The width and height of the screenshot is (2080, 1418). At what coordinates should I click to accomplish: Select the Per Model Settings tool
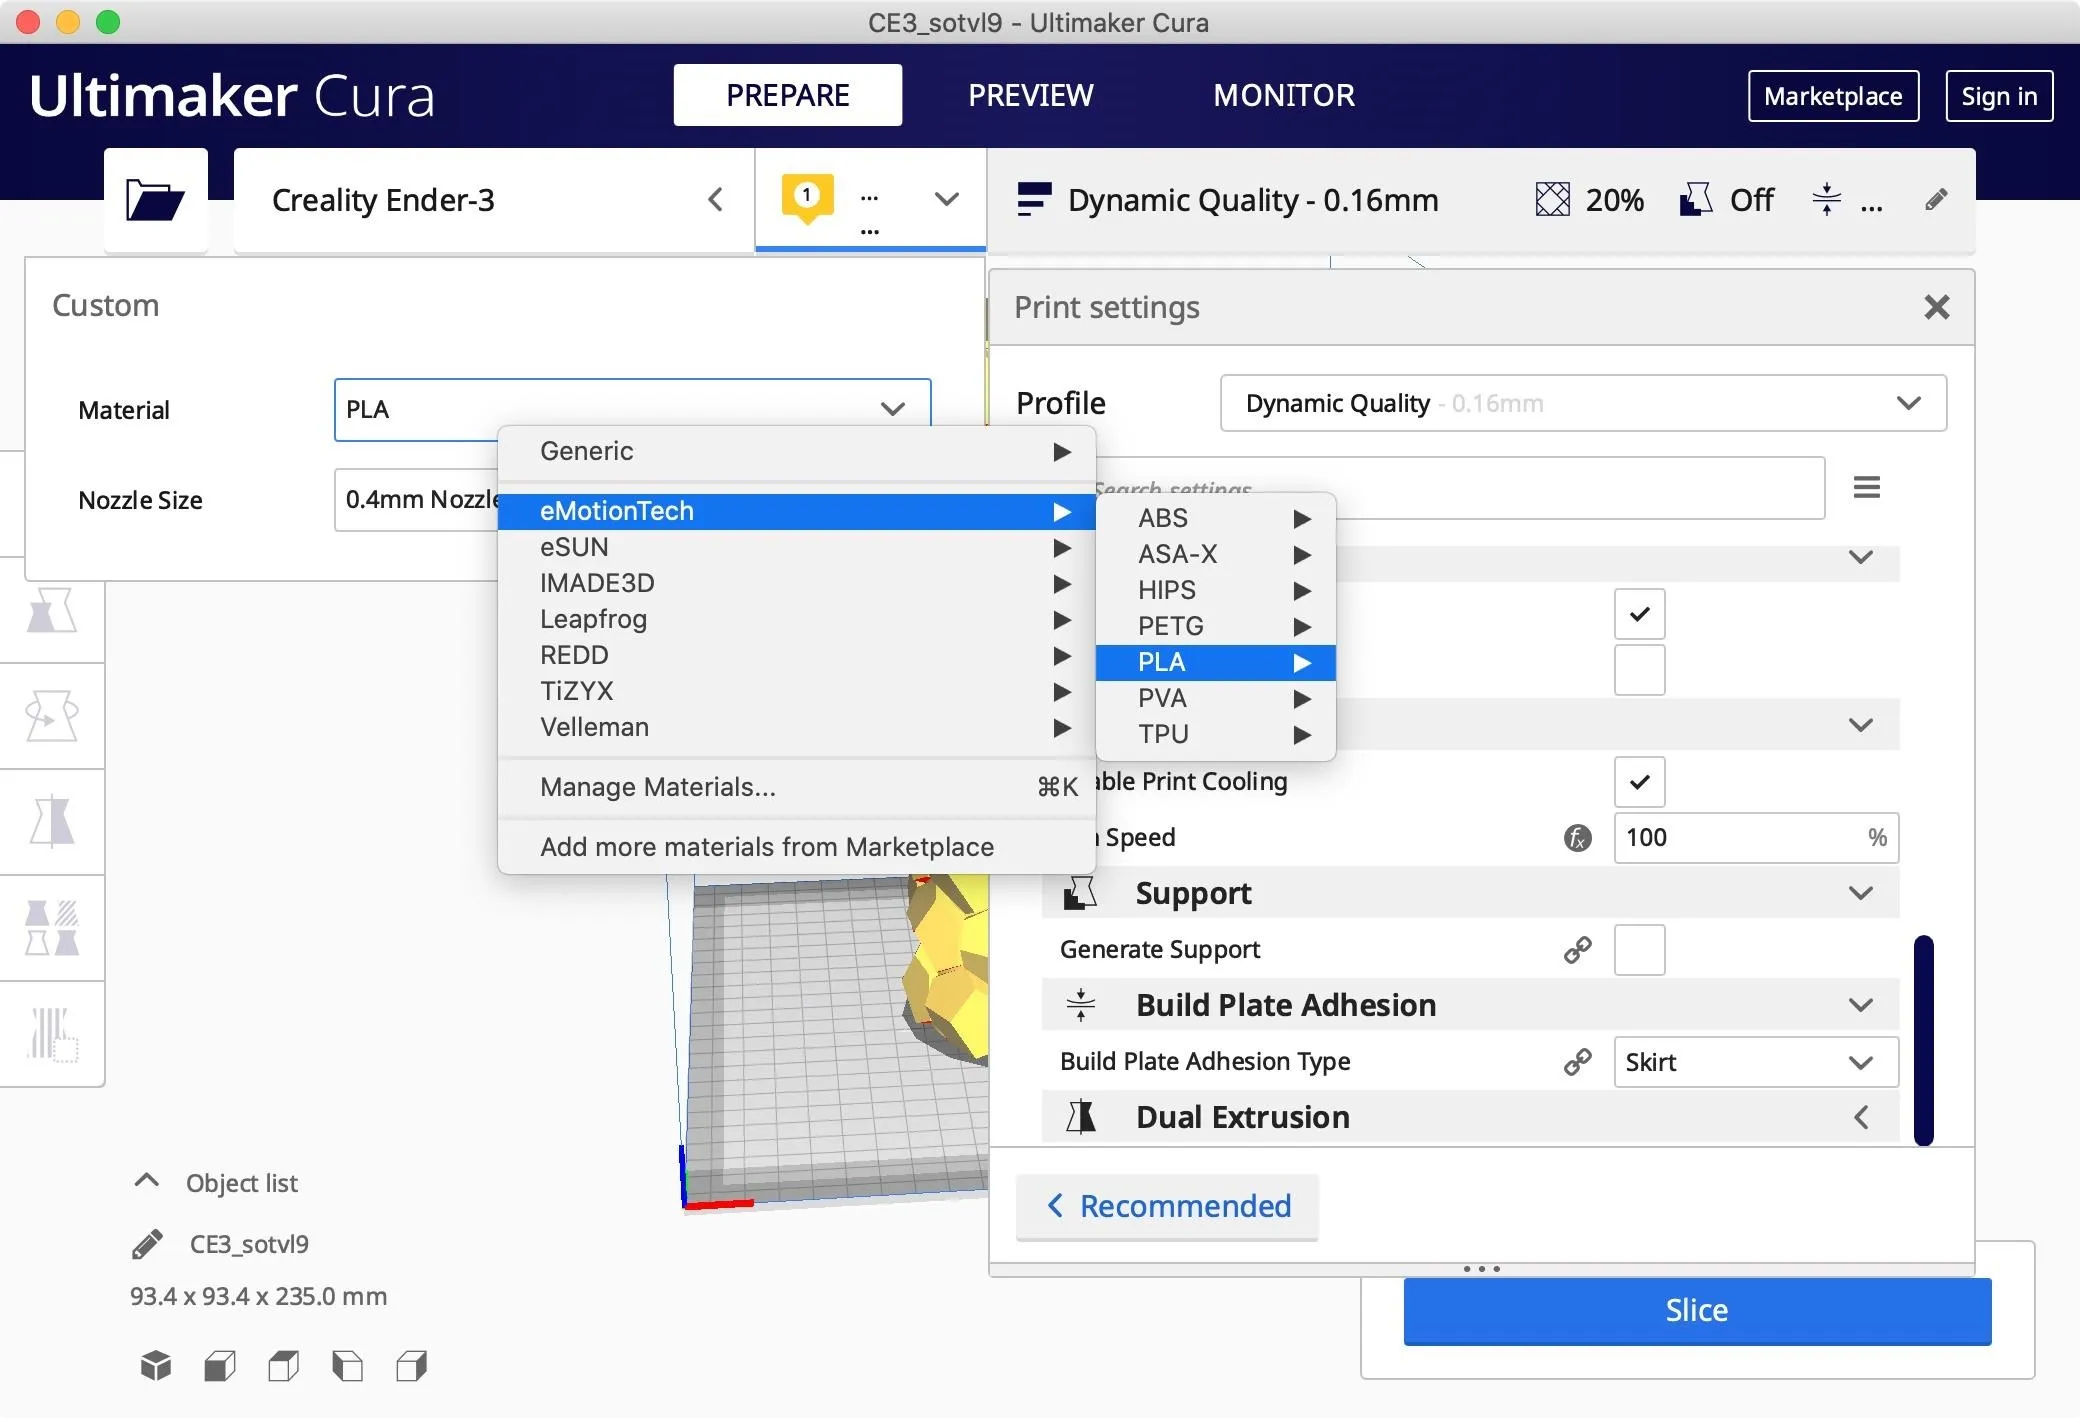[52, 928]
